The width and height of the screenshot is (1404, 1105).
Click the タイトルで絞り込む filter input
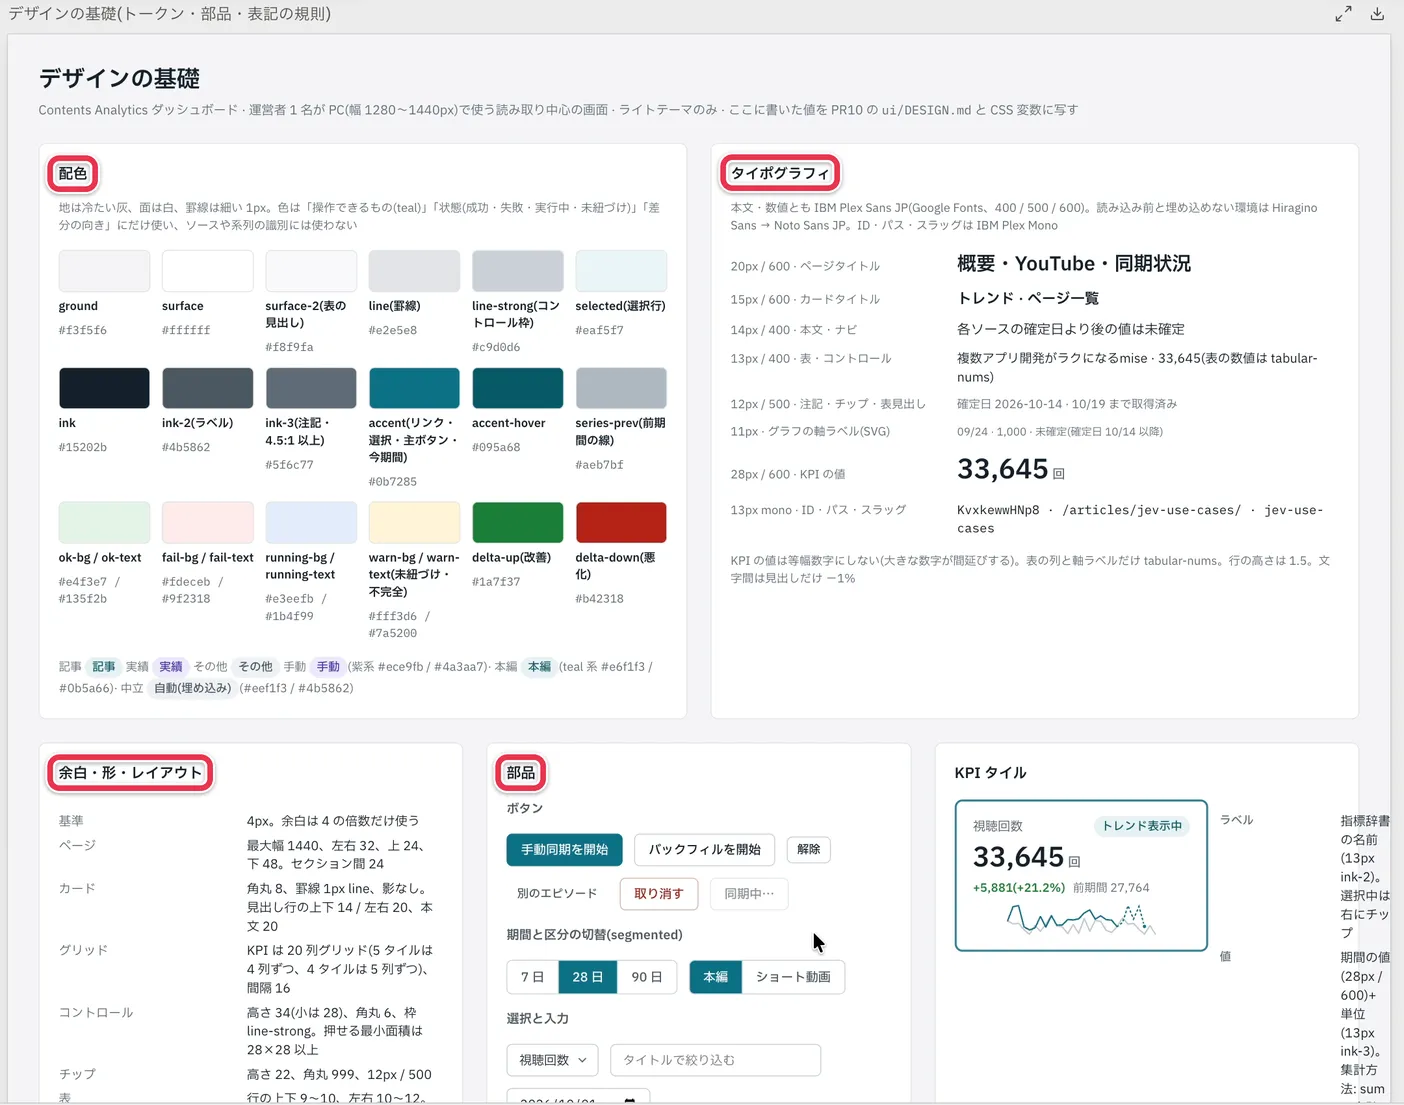click(x=715, y=1060)
